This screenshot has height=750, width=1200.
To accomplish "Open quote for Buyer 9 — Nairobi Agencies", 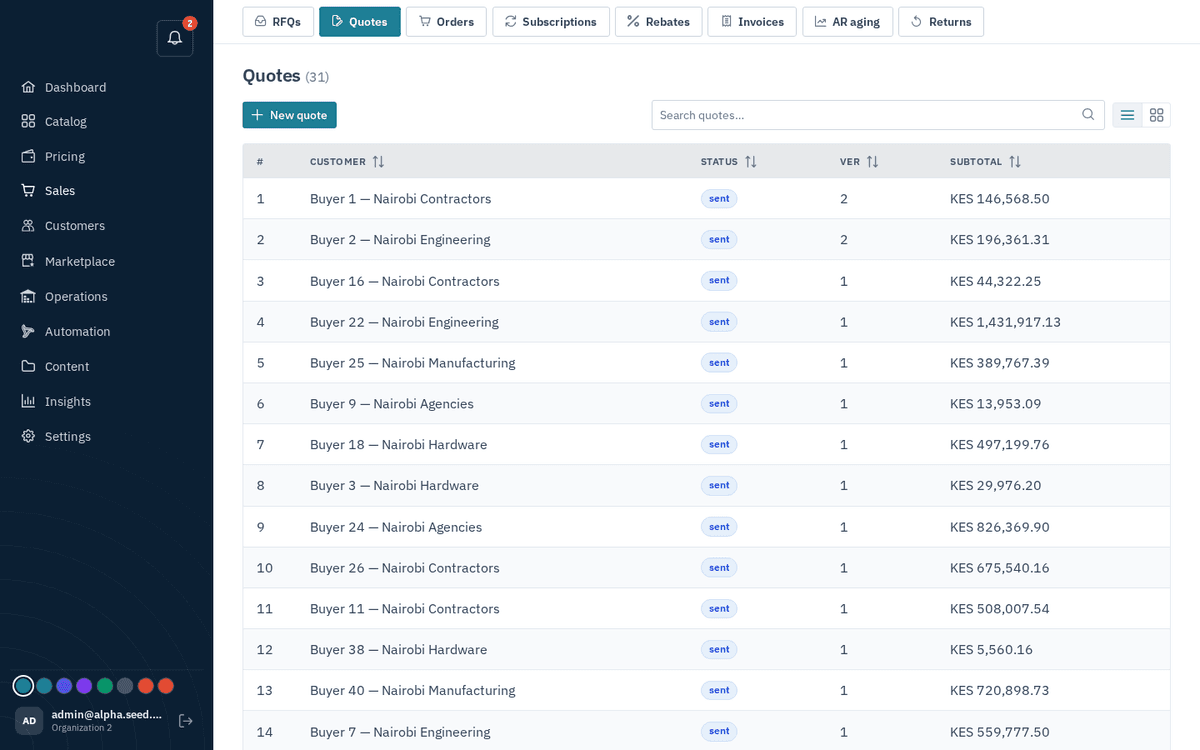I will pyautogui.click(x=706, y=404).
